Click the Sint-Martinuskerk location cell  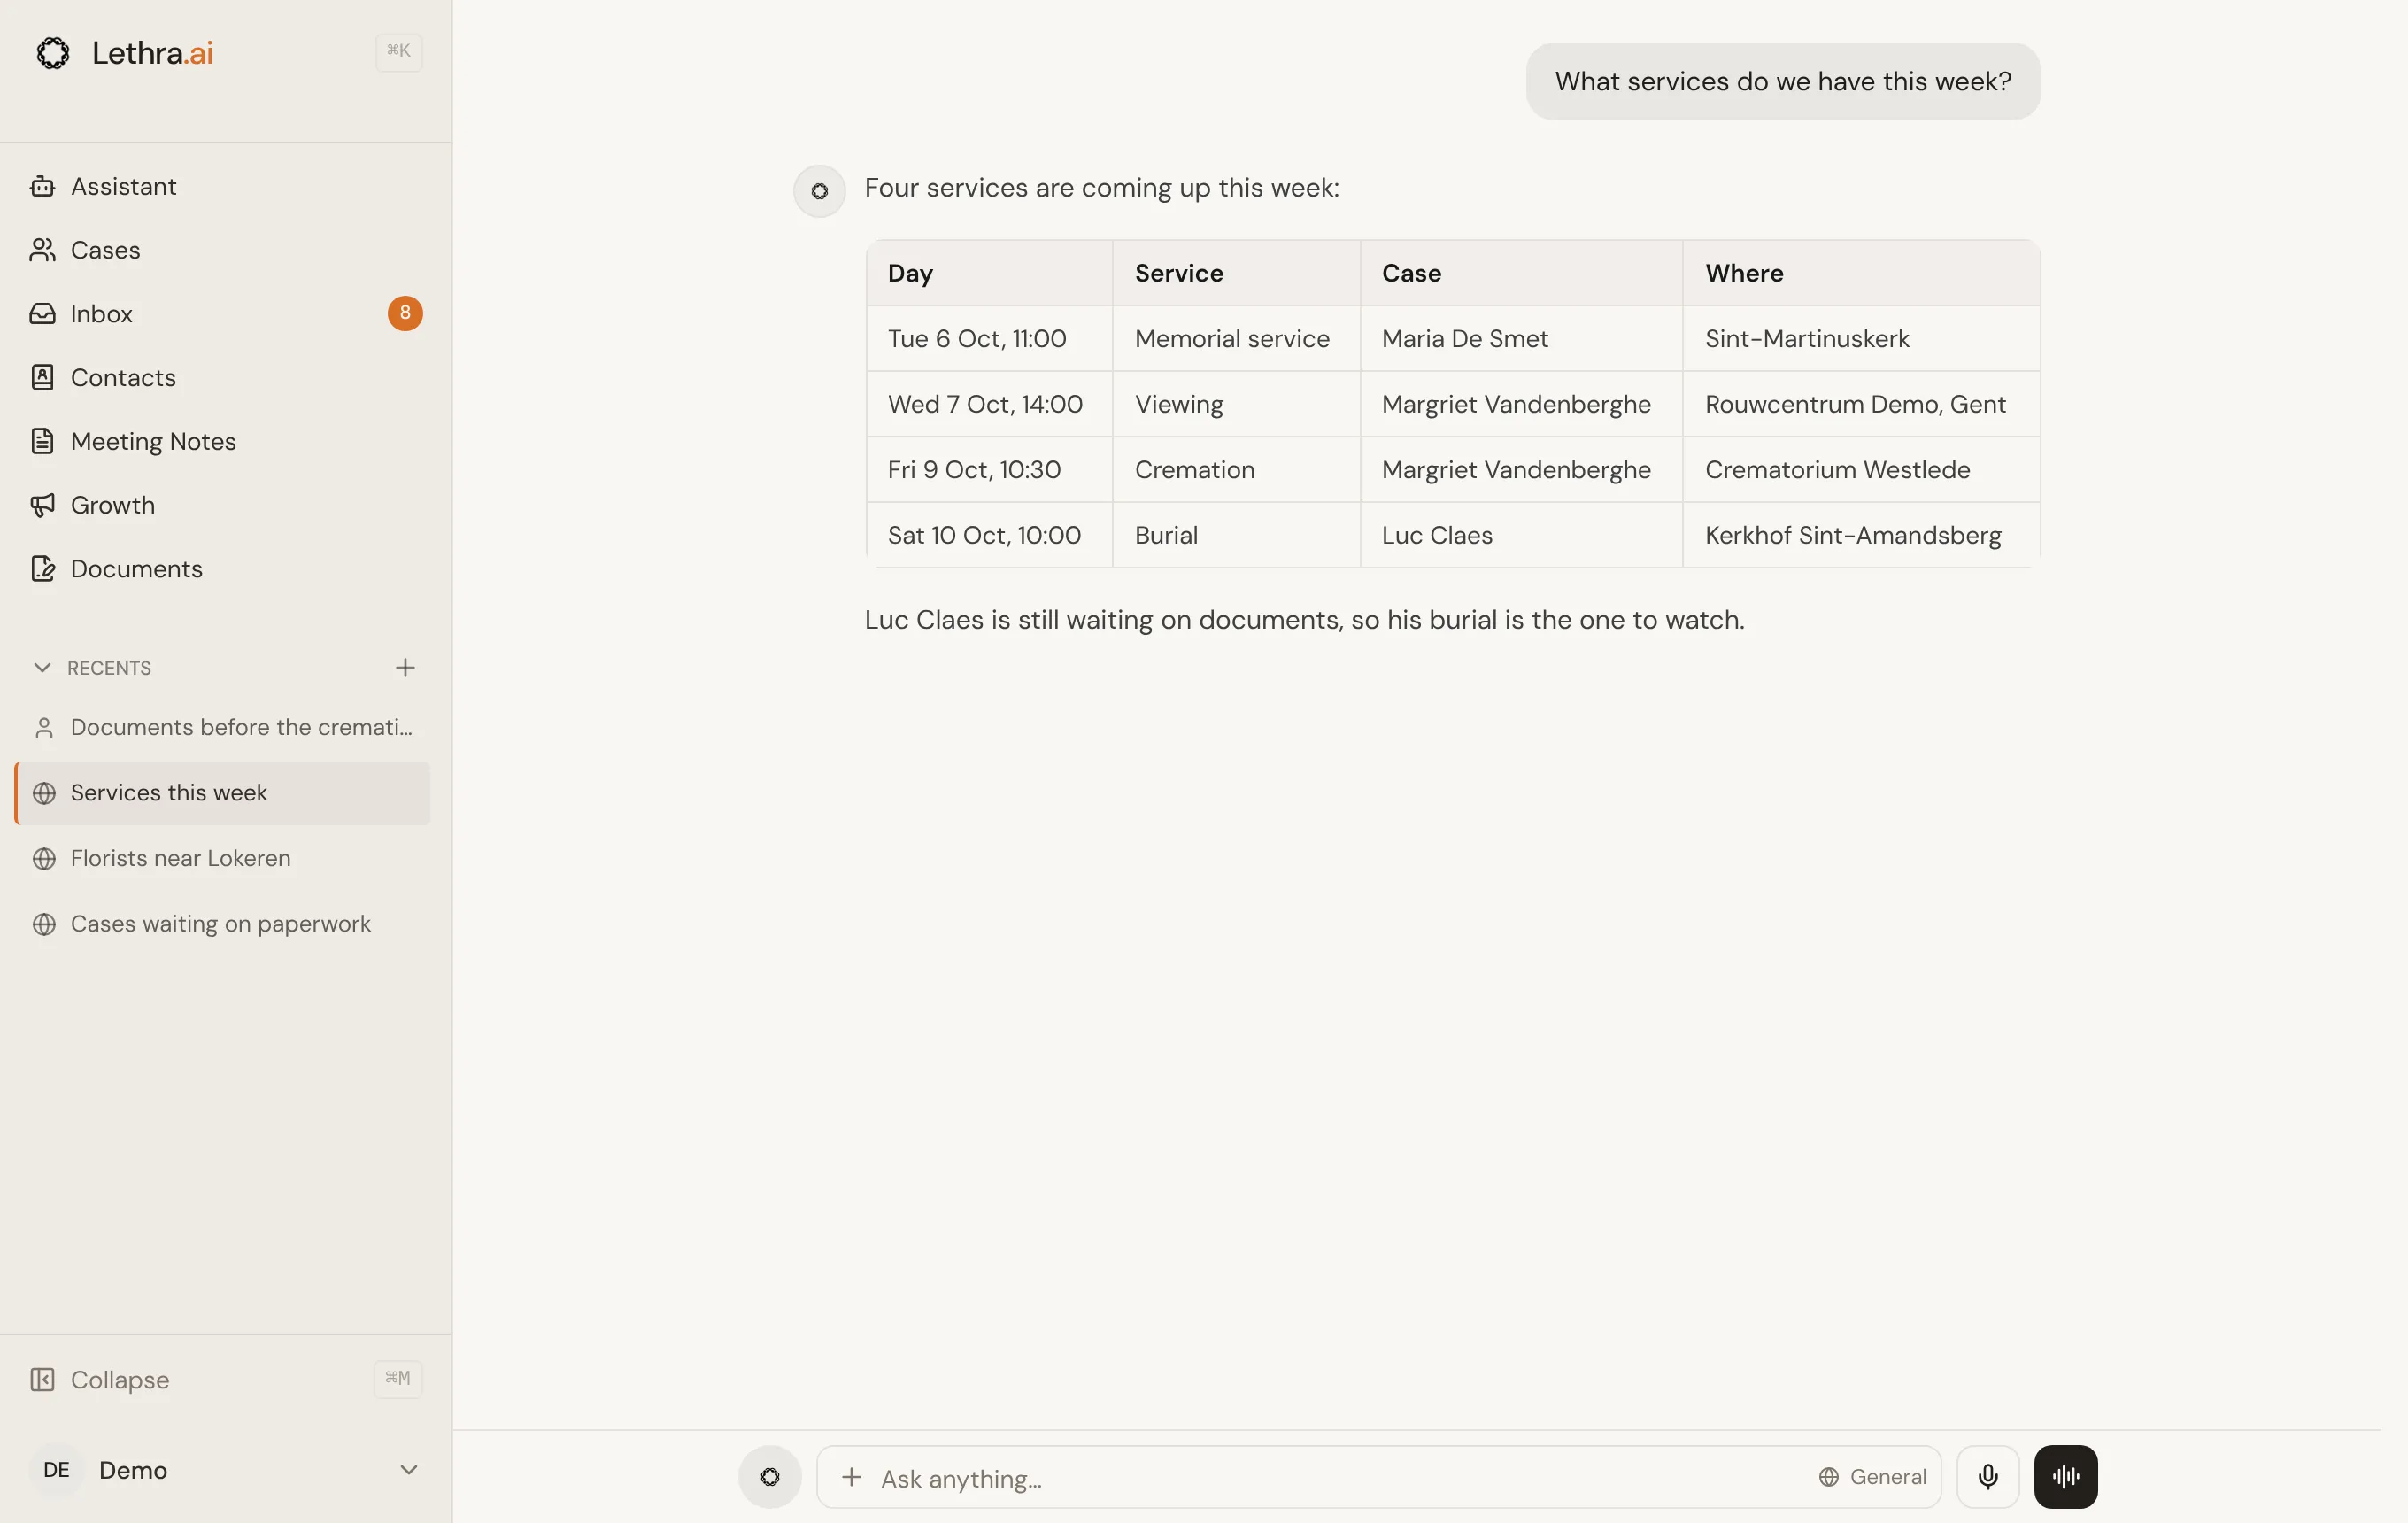pos(1861,338)
